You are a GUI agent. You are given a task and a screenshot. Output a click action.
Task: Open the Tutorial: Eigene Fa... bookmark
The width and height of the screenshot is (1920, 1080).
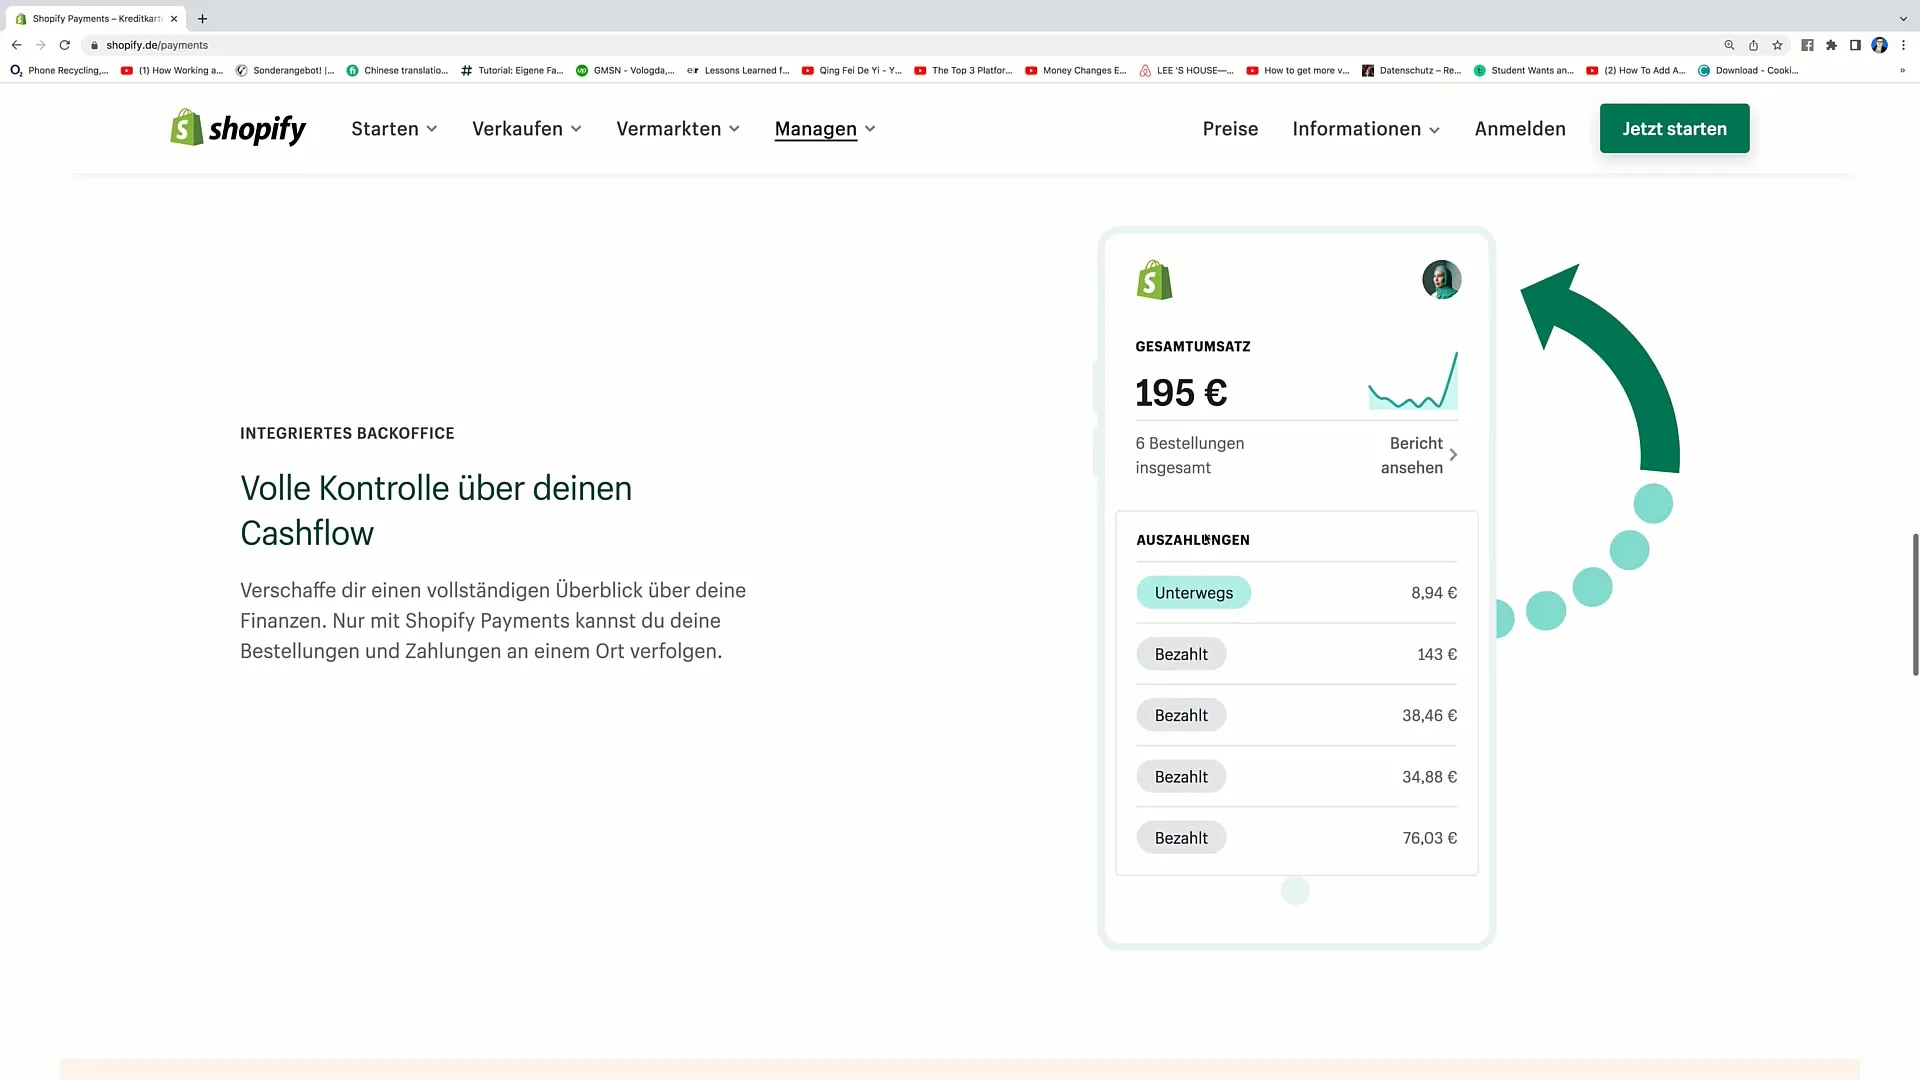tap(512, 70)
